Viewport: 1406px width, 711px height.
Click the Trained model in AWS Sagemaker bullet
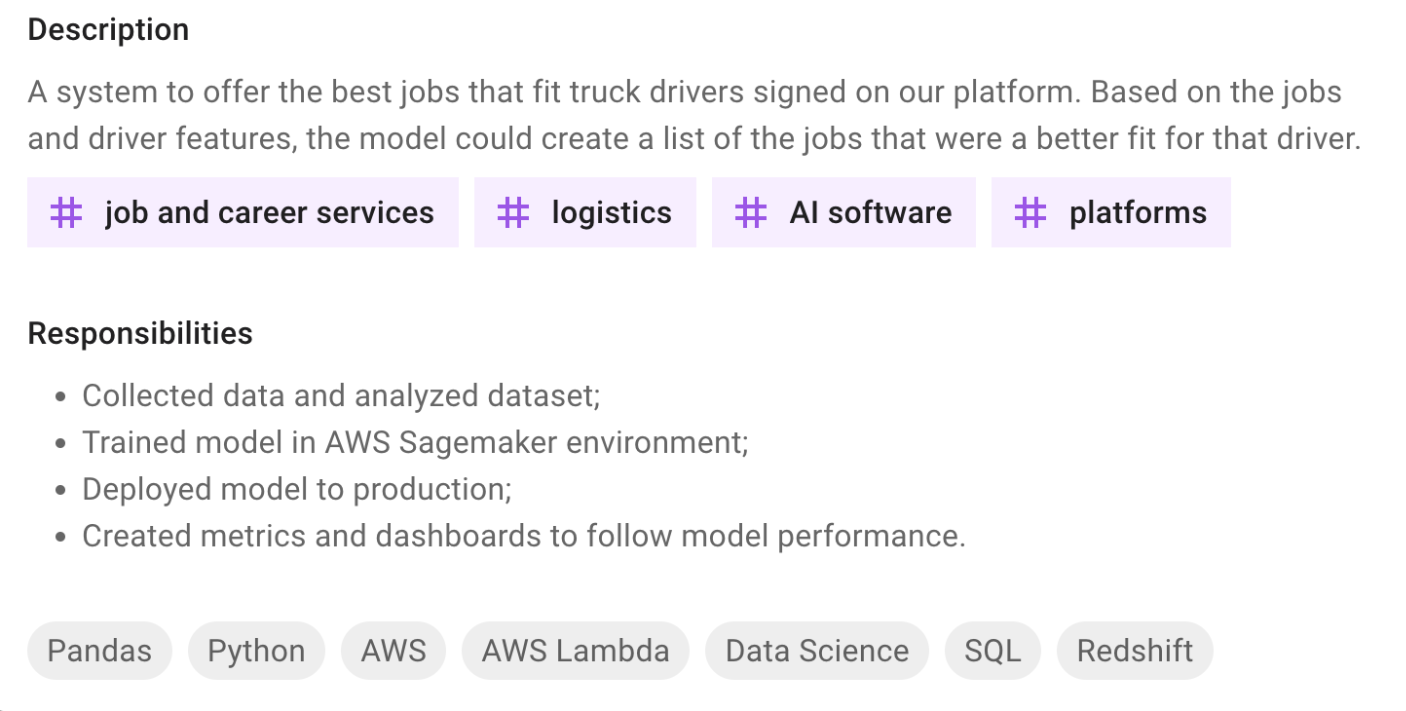[415, 442]
